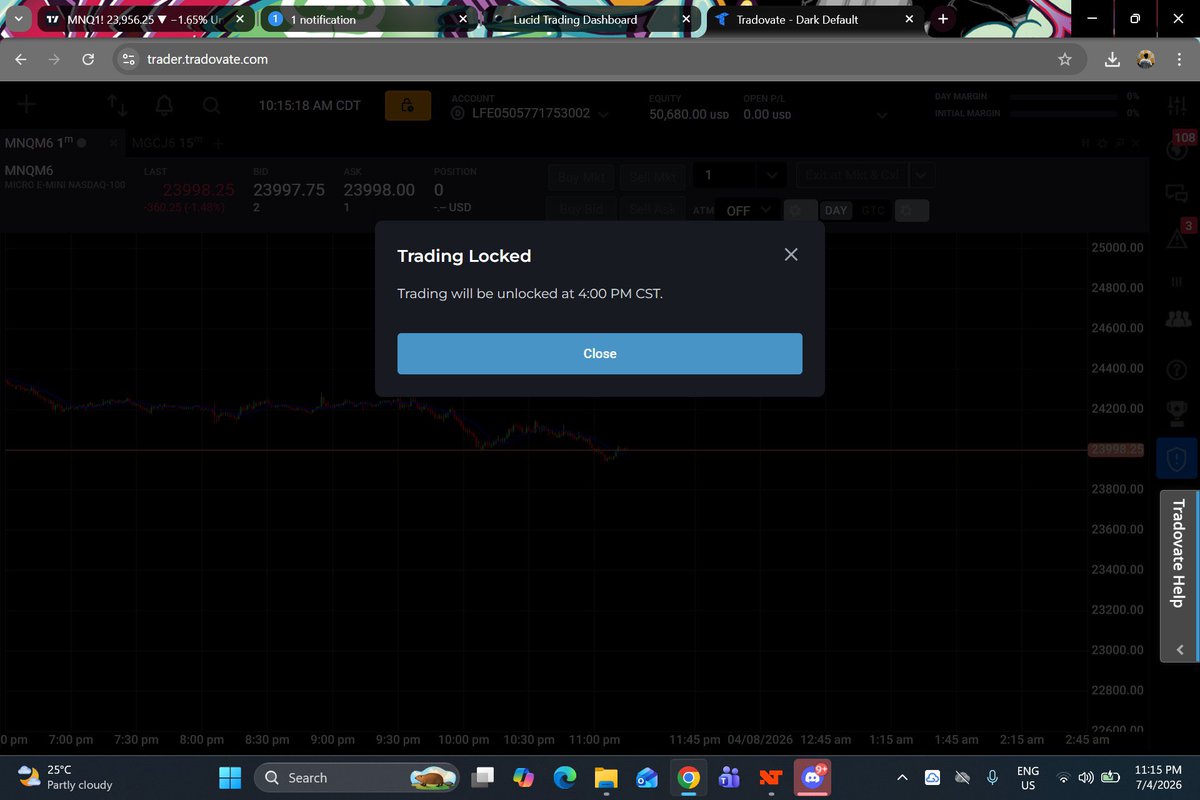Open Discord from the taskbar

click(810, 778)
